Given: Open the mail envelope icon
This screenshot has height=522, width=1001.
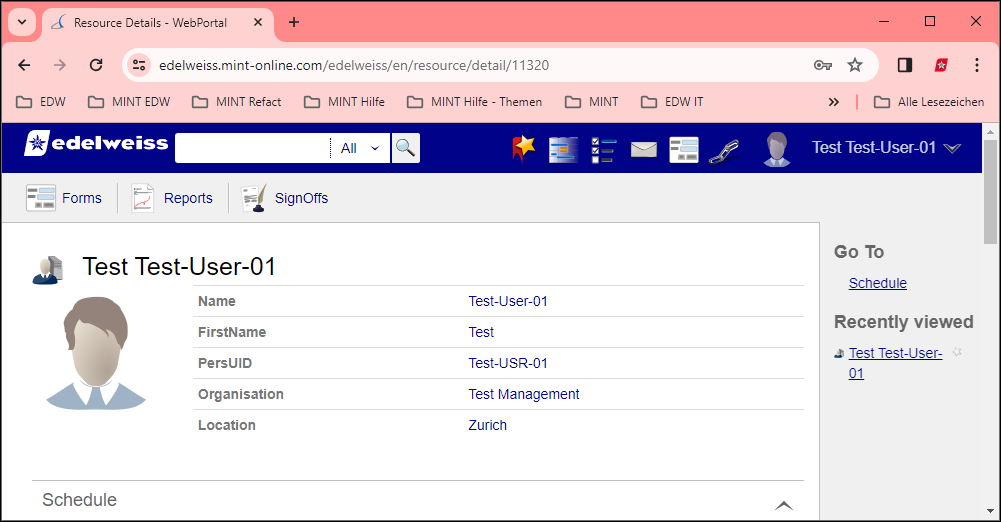Looking at the screenshot, I should pyautogui.click(x=644, y=149).
